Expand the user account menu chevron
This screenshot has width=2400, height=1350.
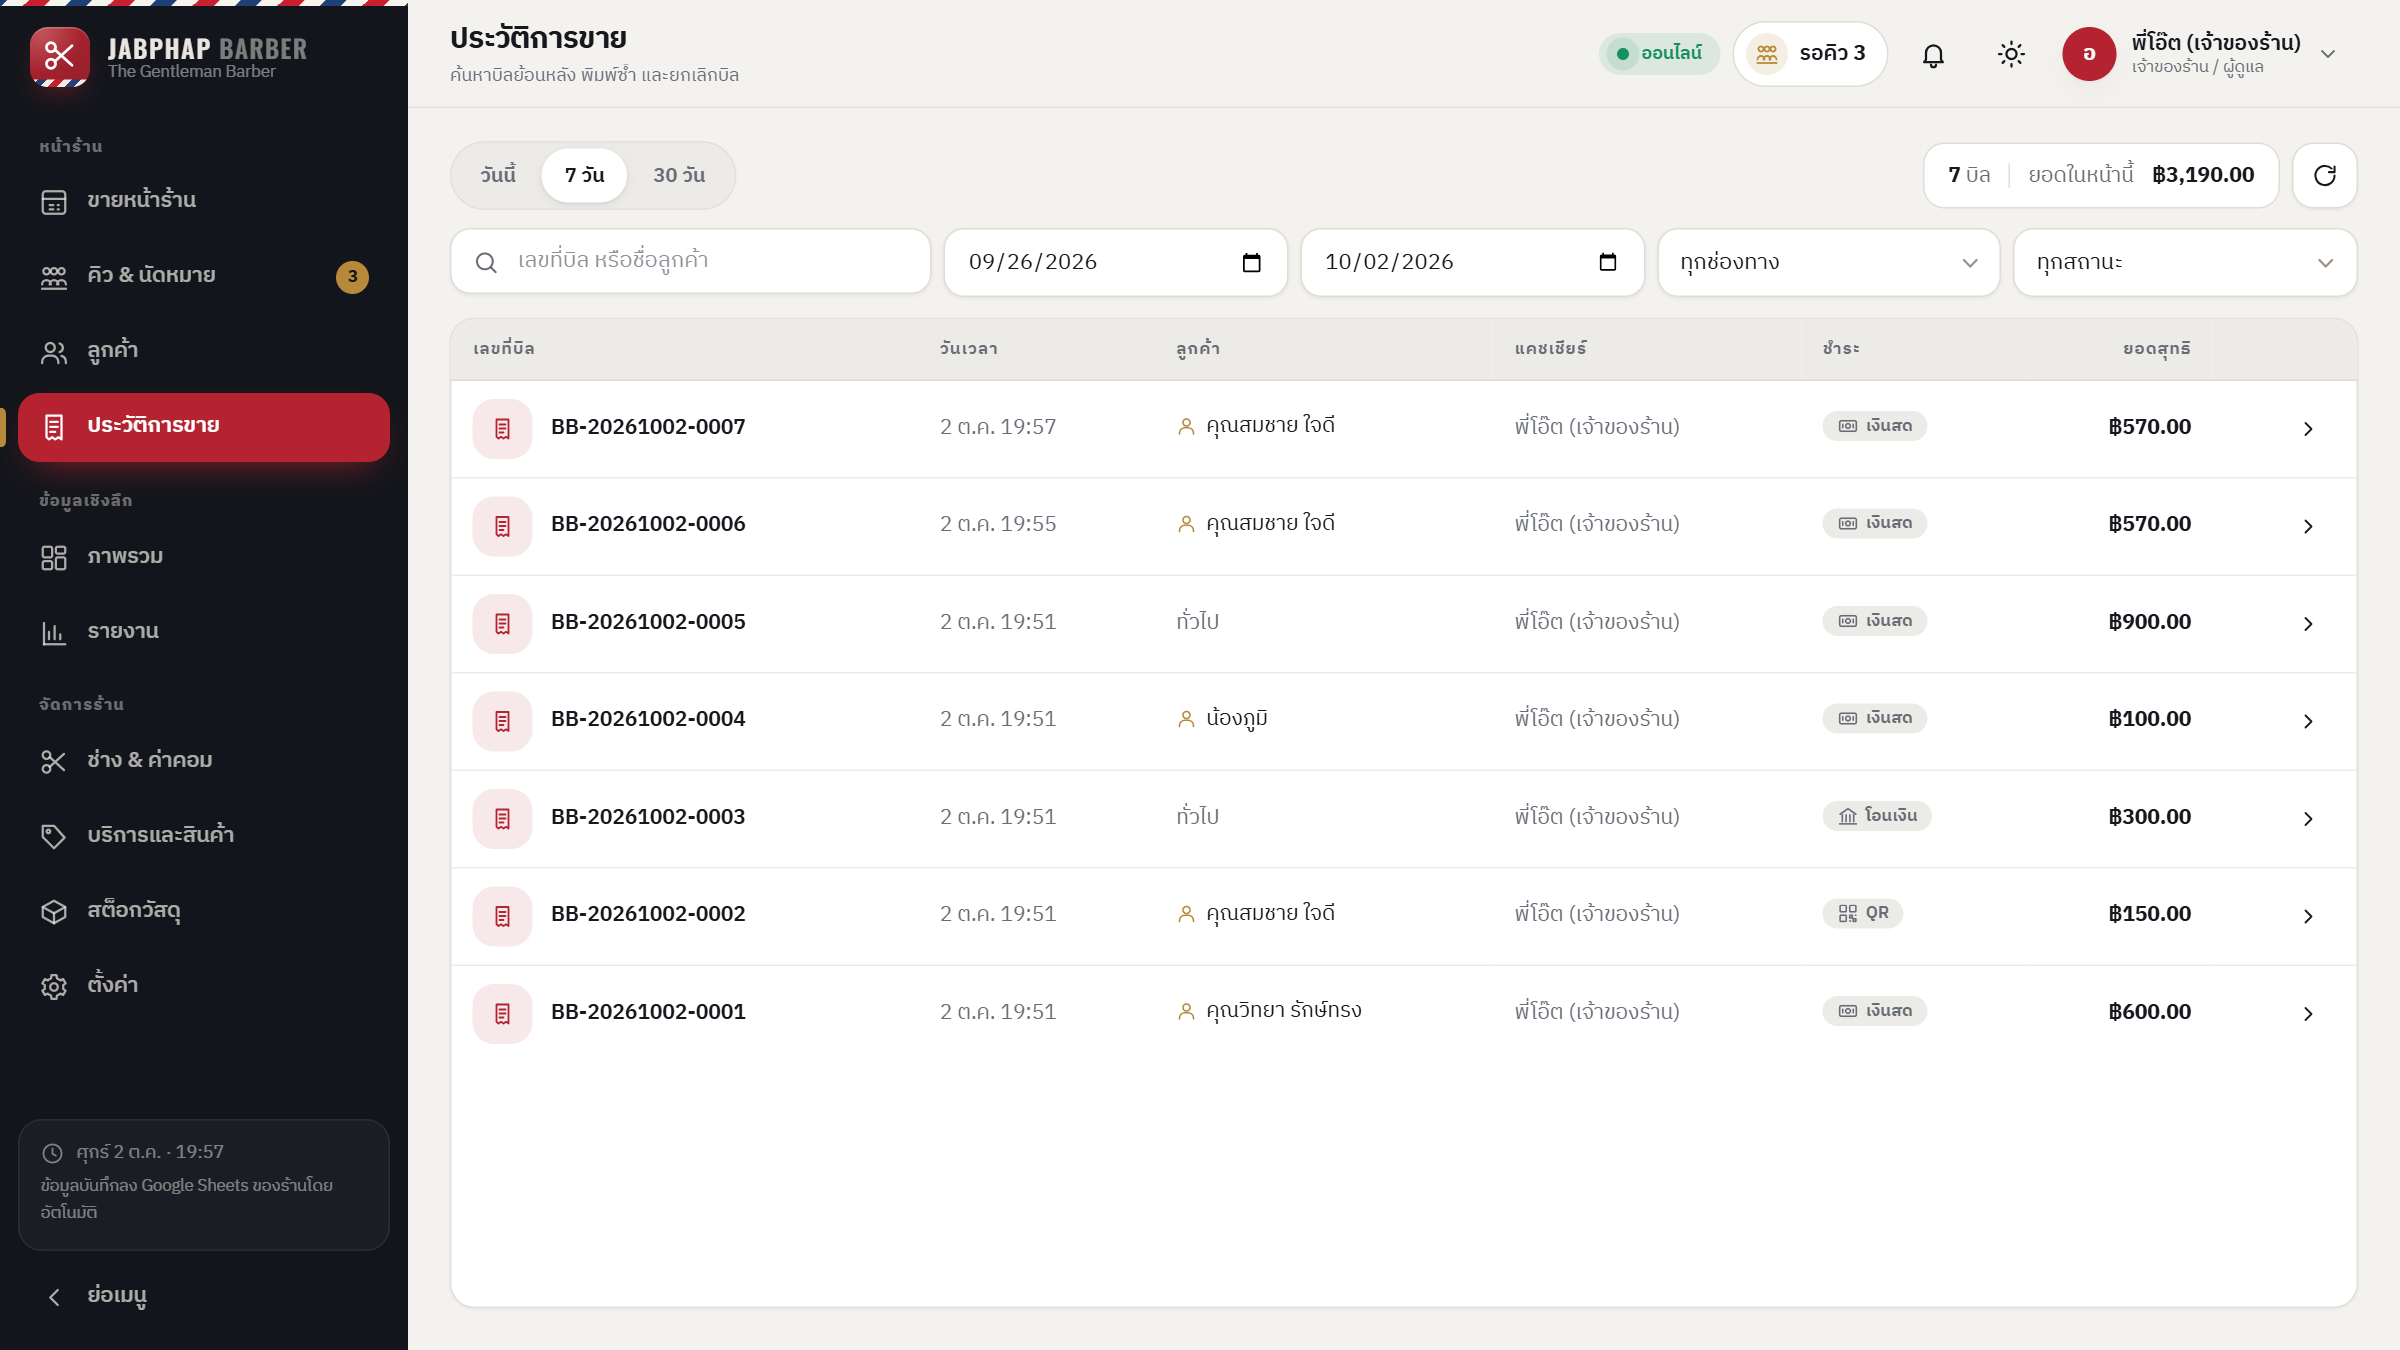point(2328,55)
